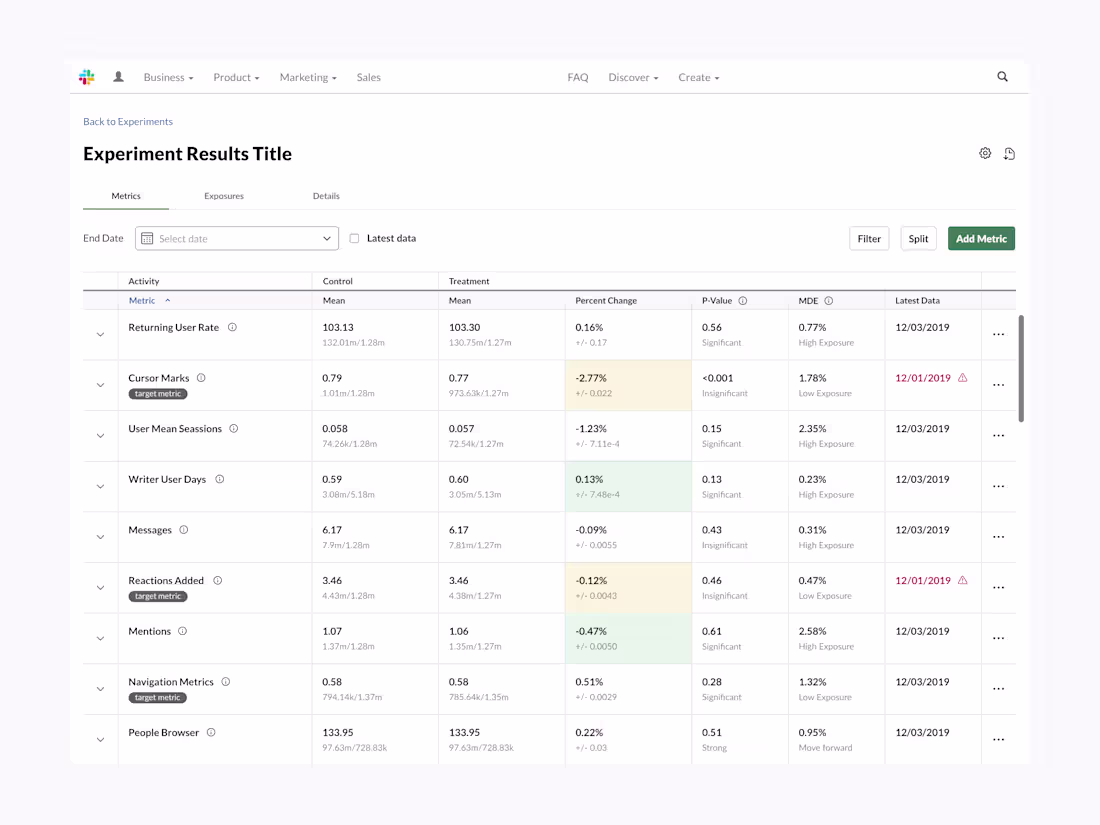Click info icon beside Returning User Rate
Viewport: 1100px width, 825px height.
[x=232, y=327]
